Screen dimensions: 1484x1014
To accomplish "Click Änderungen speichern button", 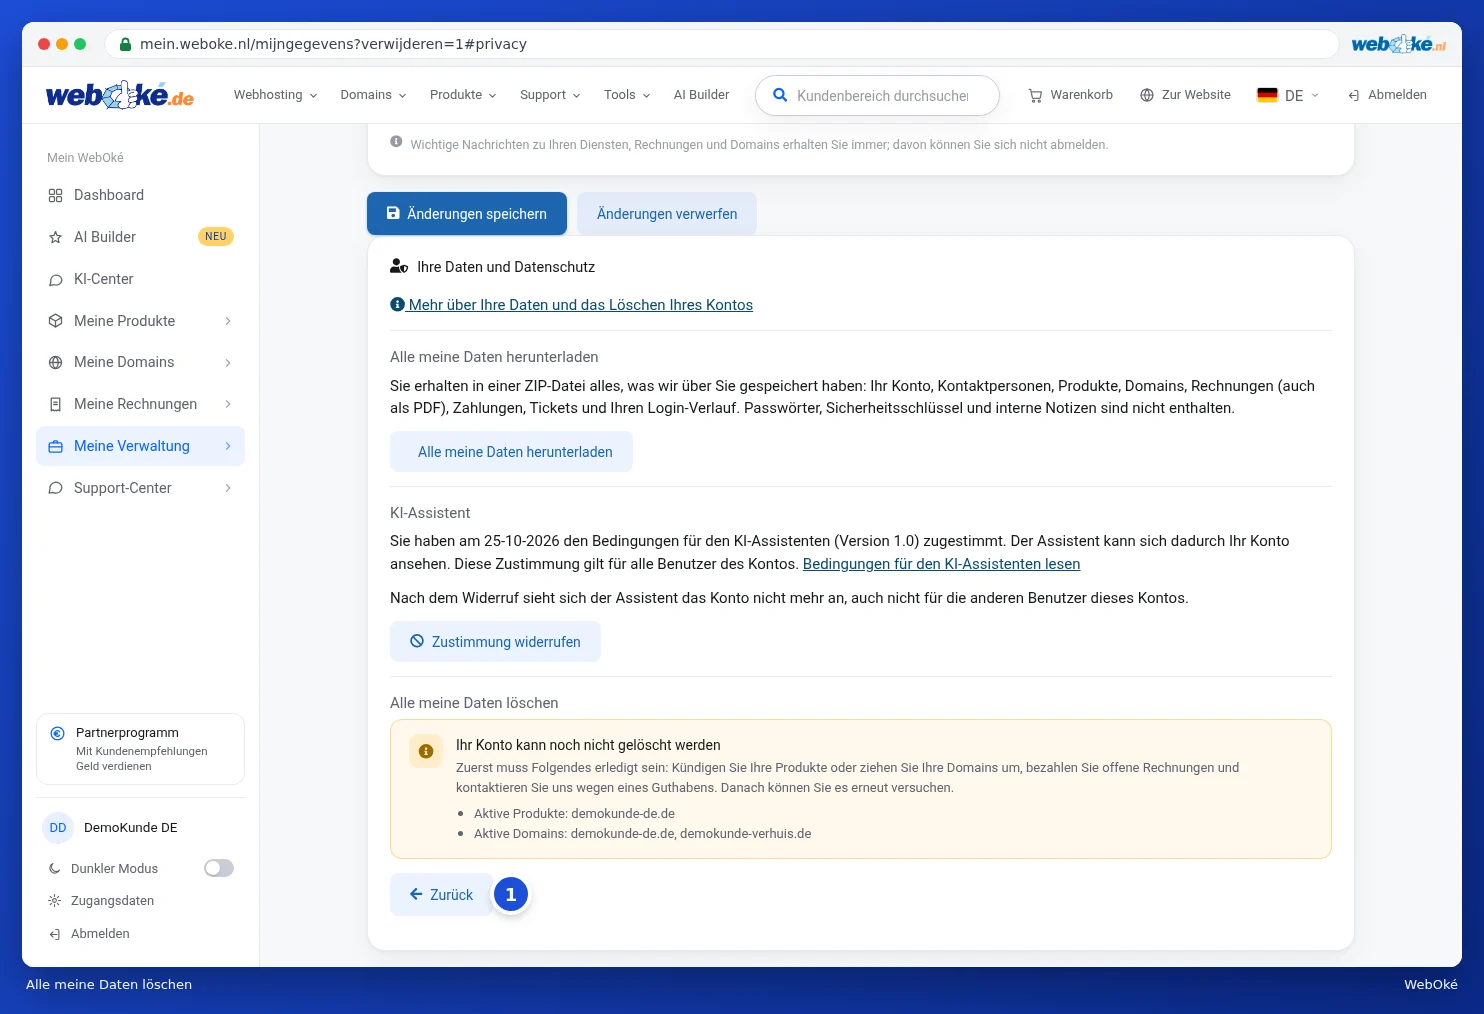I will [467, 214].
